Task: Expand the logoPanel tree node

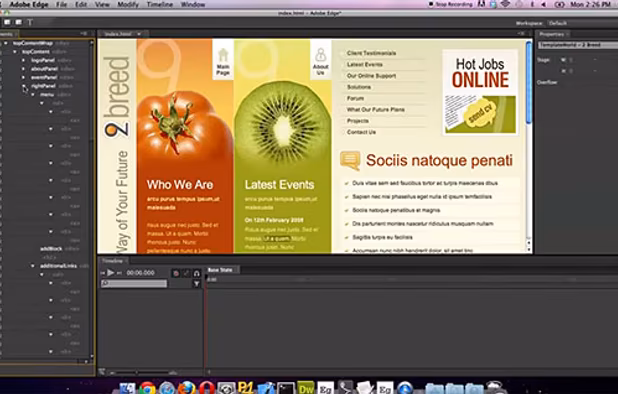Action: [x=24, y=60]
